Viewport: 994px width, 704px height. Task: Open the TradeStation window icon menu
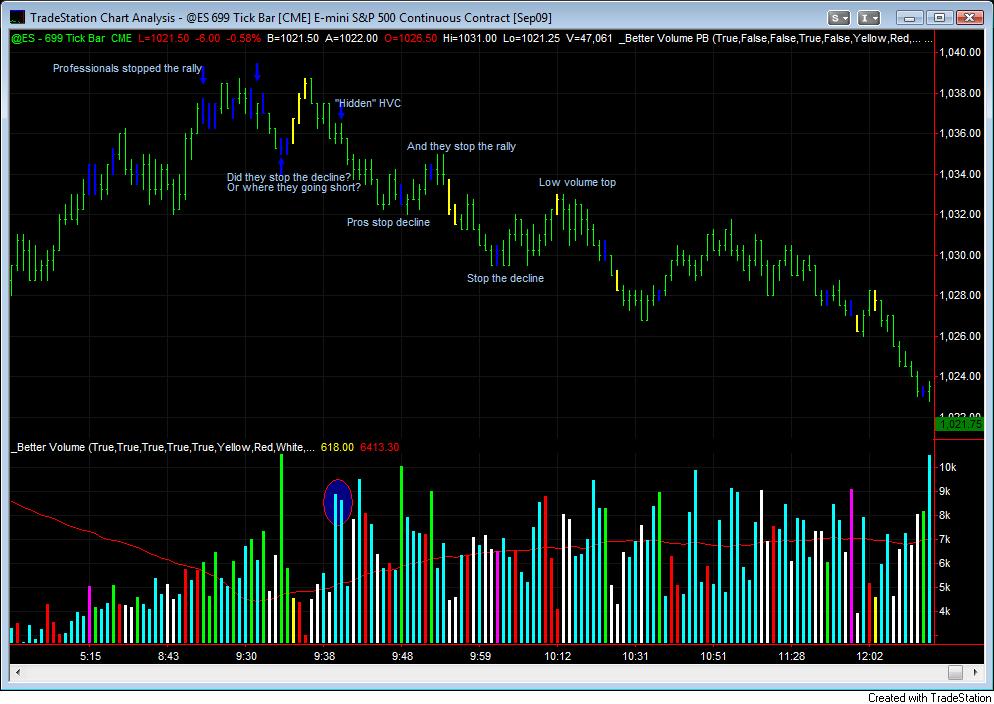coord(19,18)
